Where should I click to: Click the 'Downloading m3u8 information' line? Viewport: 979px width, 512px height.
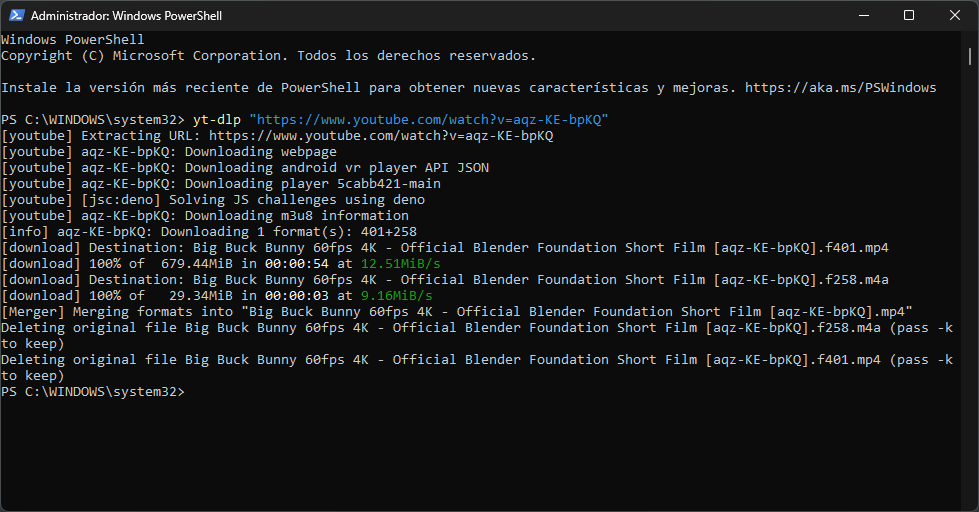205,215
